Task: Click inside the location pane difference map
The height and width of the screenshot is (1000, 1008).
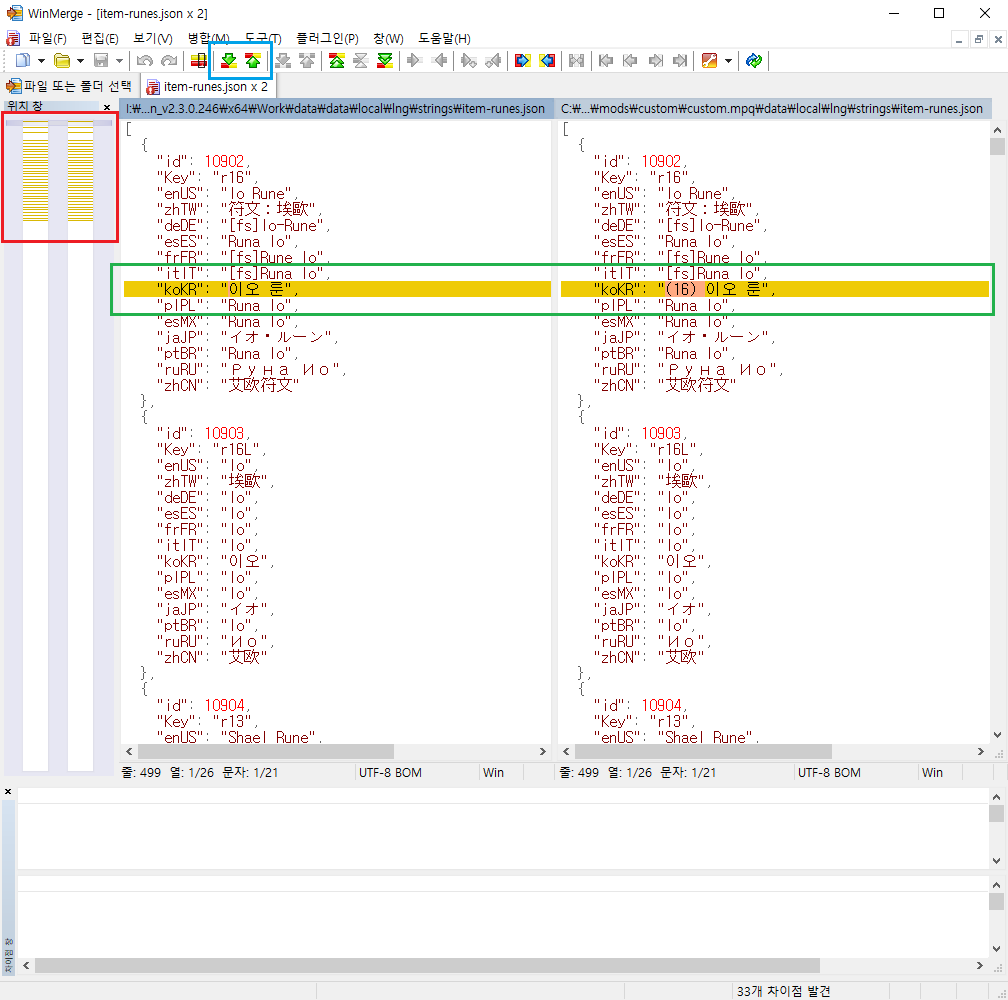Action: click(58, 443)
